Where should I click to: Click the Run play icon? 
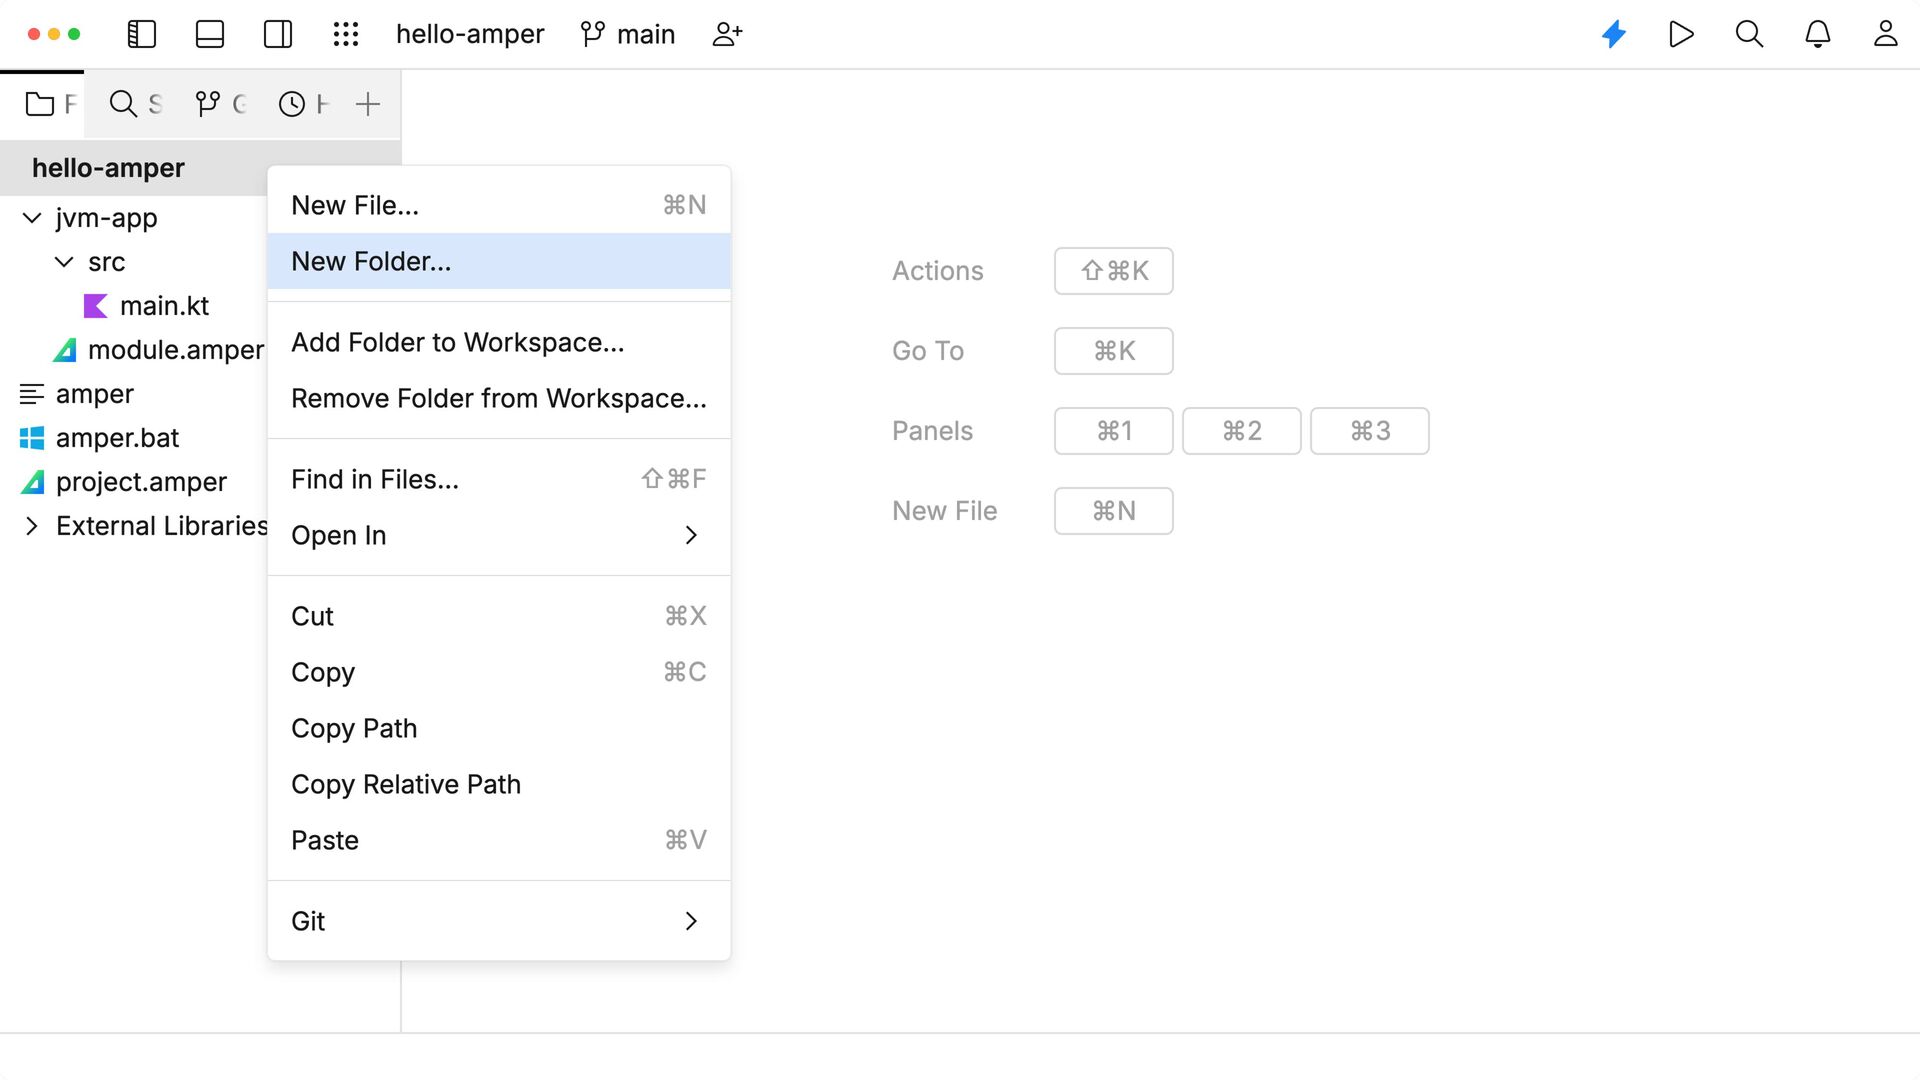(1682, 34)
